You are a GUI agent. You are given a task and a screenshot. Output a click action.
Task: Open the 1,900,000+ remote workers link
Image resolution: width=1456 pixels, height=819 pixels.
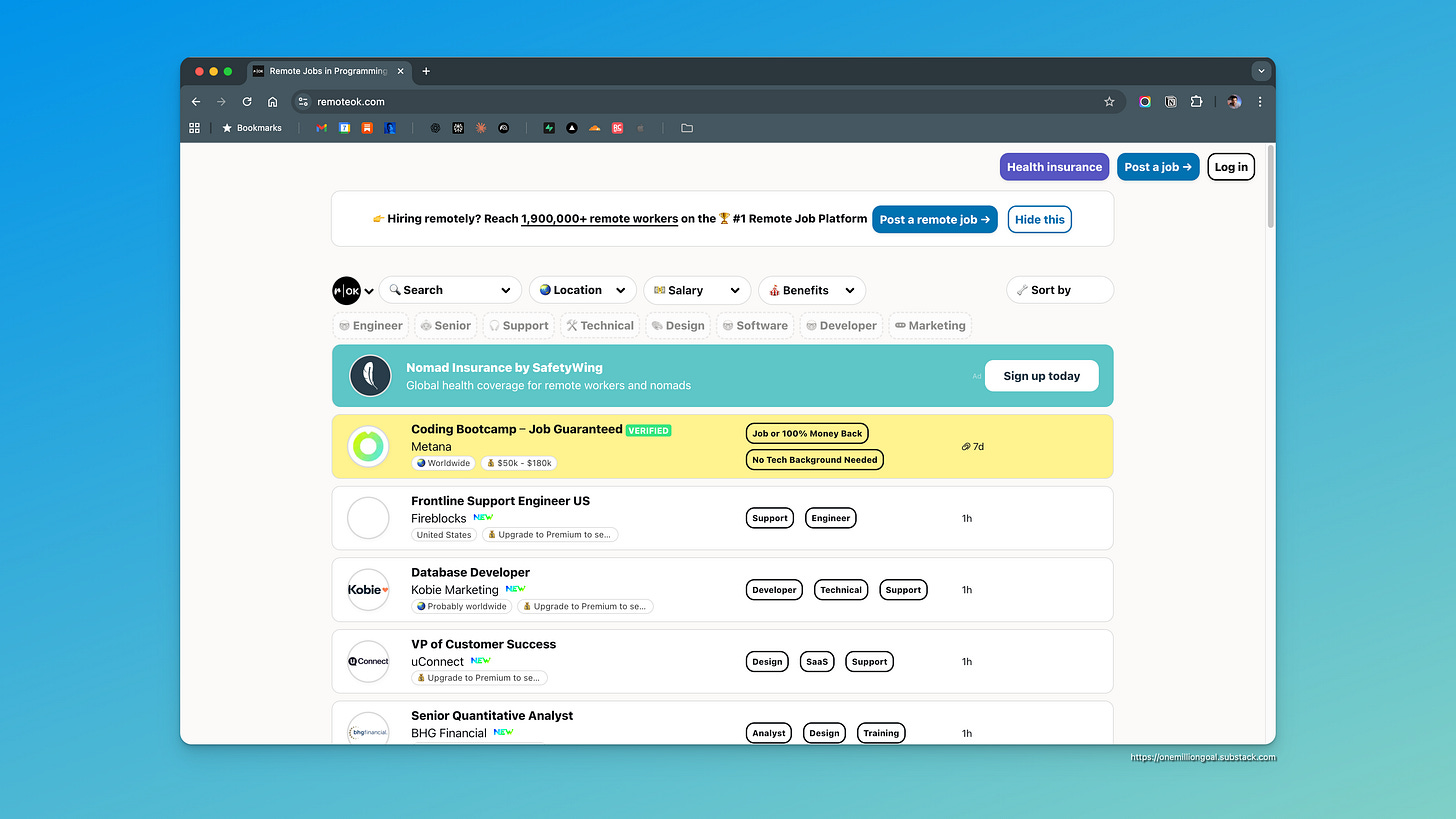599,219
